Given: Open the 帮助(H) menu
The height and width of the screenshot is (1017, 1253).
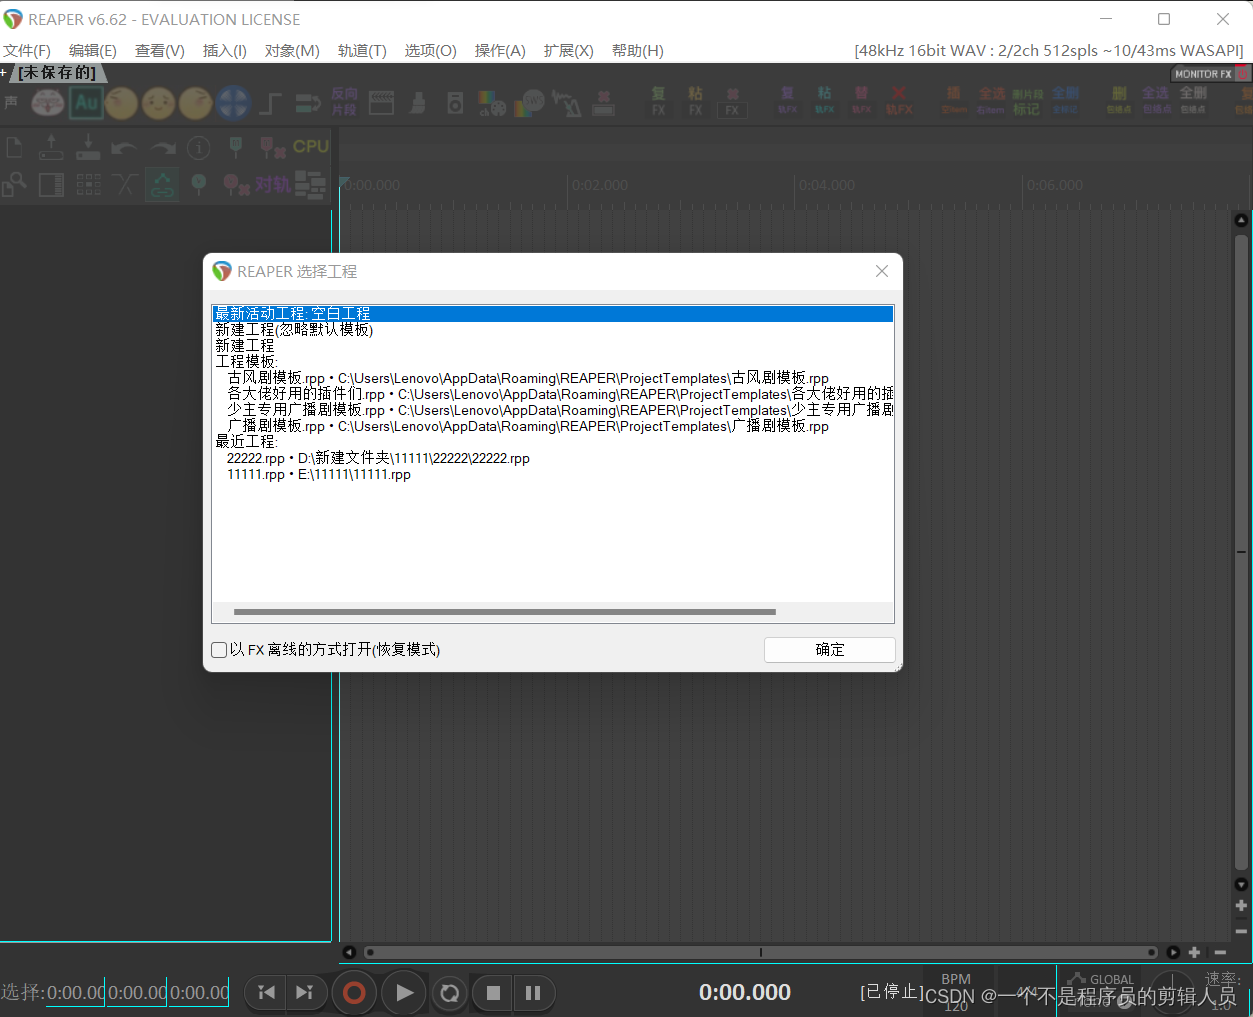Looking at the screenshot, I should (x=638, y=51).
